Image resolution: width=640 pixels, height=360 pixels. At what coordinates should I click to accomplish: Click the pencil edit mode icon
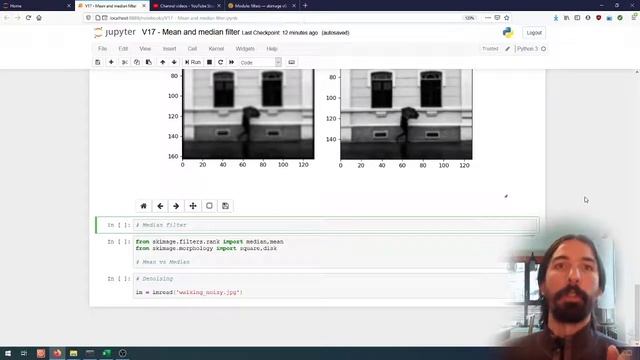tap(507, 49)
